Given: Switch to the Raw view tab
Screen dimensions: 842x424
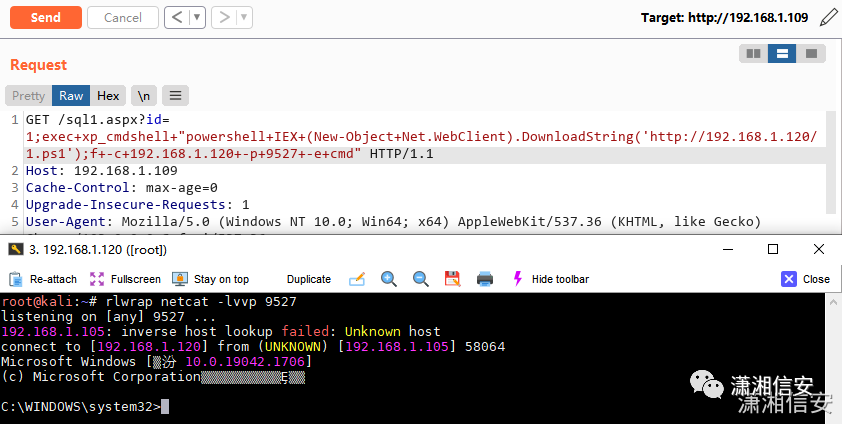Looking at the screenshot, I should point(71,96).
